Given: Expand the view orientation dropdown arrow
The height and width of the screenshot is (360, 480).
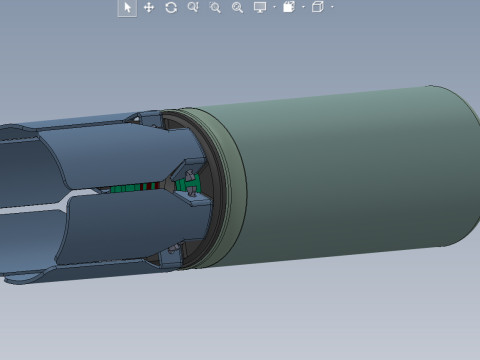Looking at the screenshot, I should 303,7.
